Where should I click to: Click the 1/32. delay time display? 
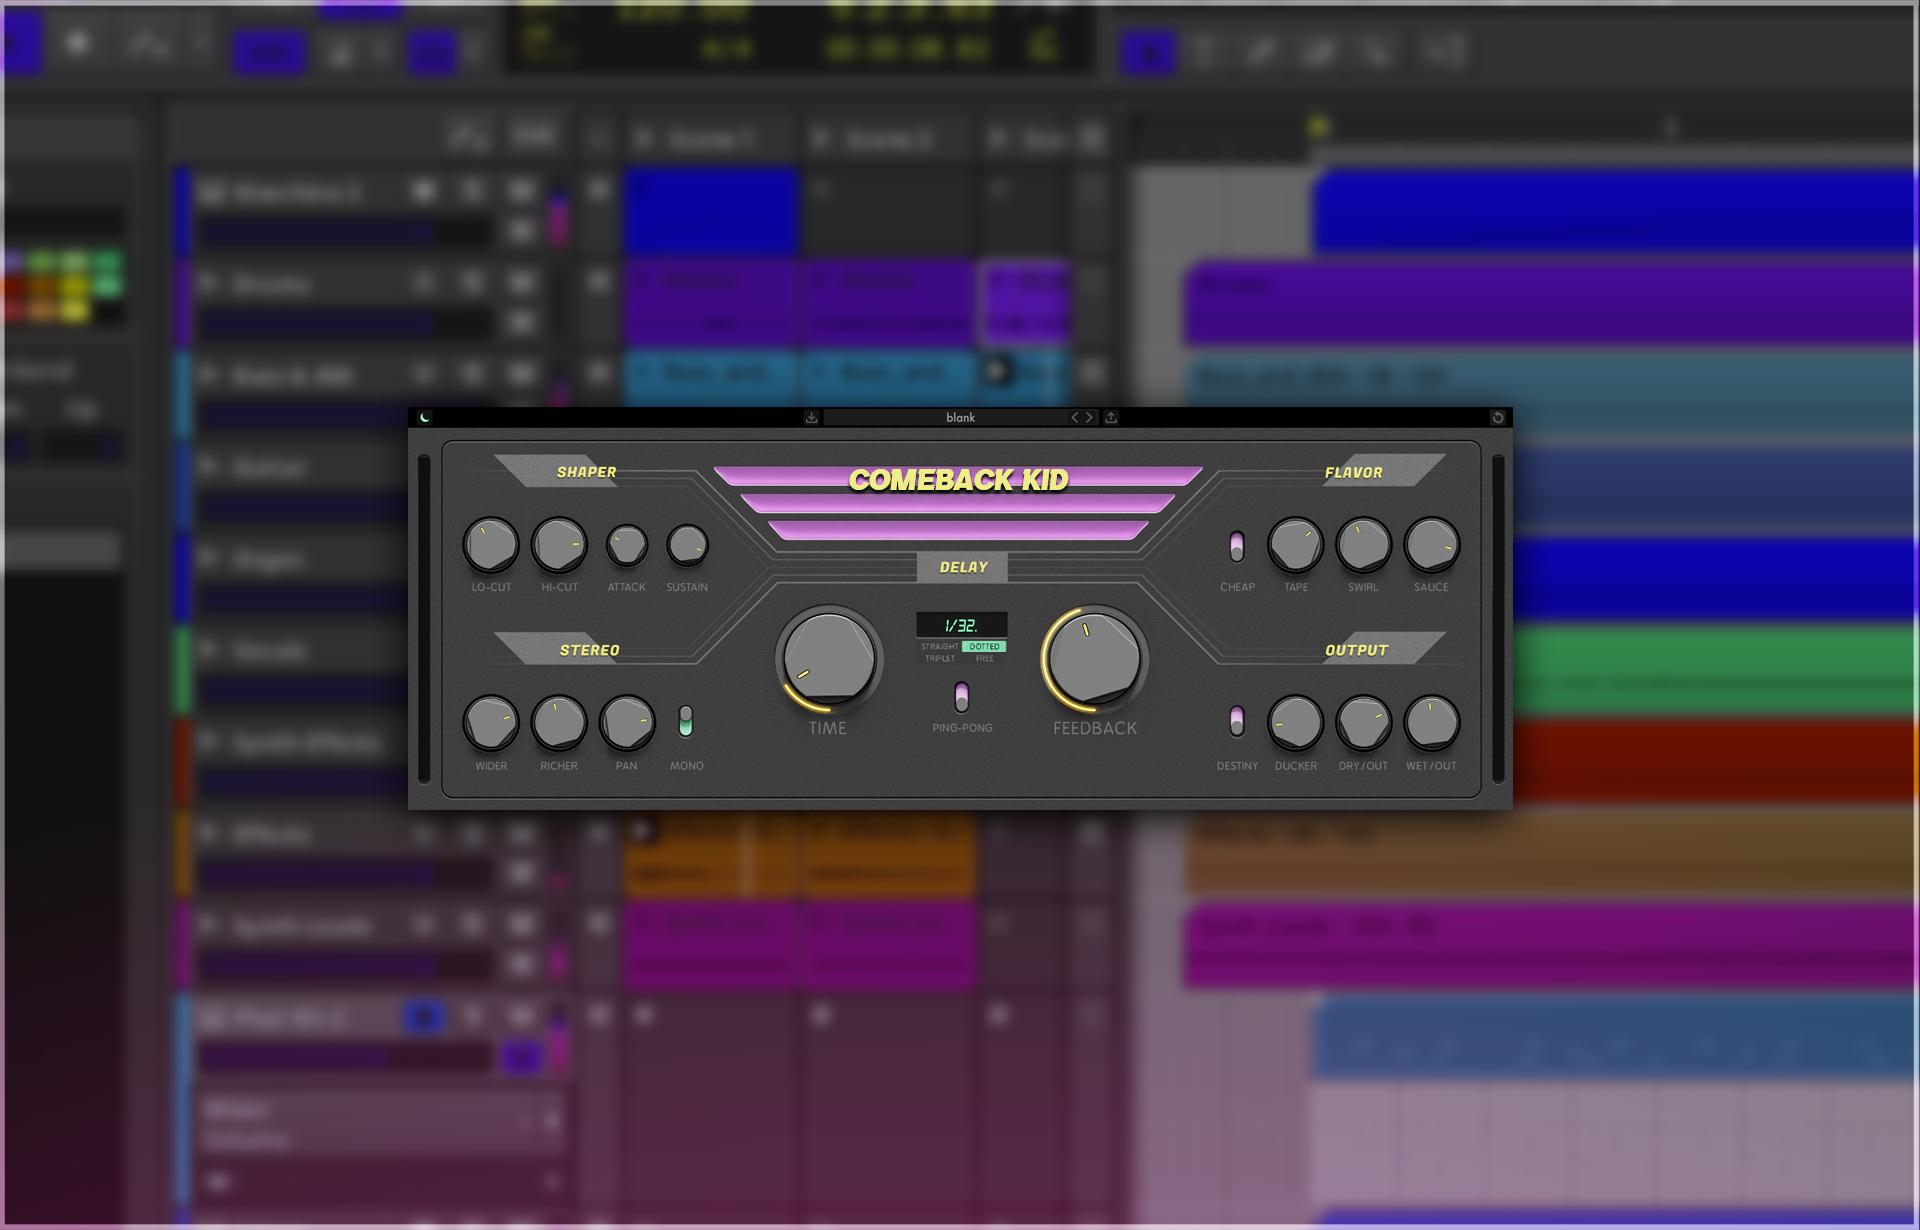962,625
